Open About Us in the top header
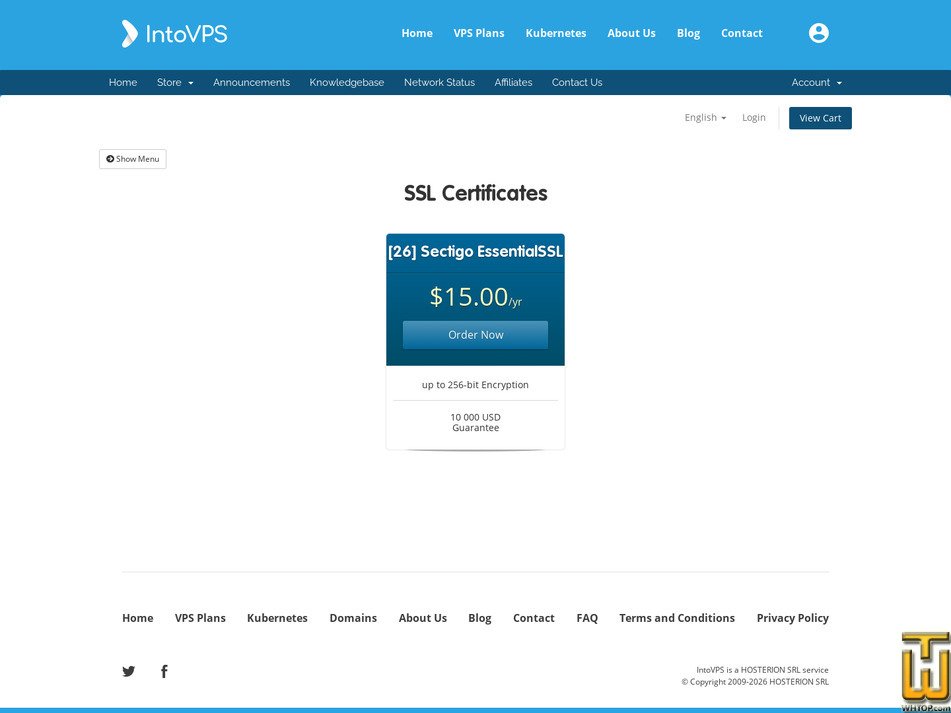Image resolution: width=951 pixels, height=713 pixels. [x=631, y=33]
